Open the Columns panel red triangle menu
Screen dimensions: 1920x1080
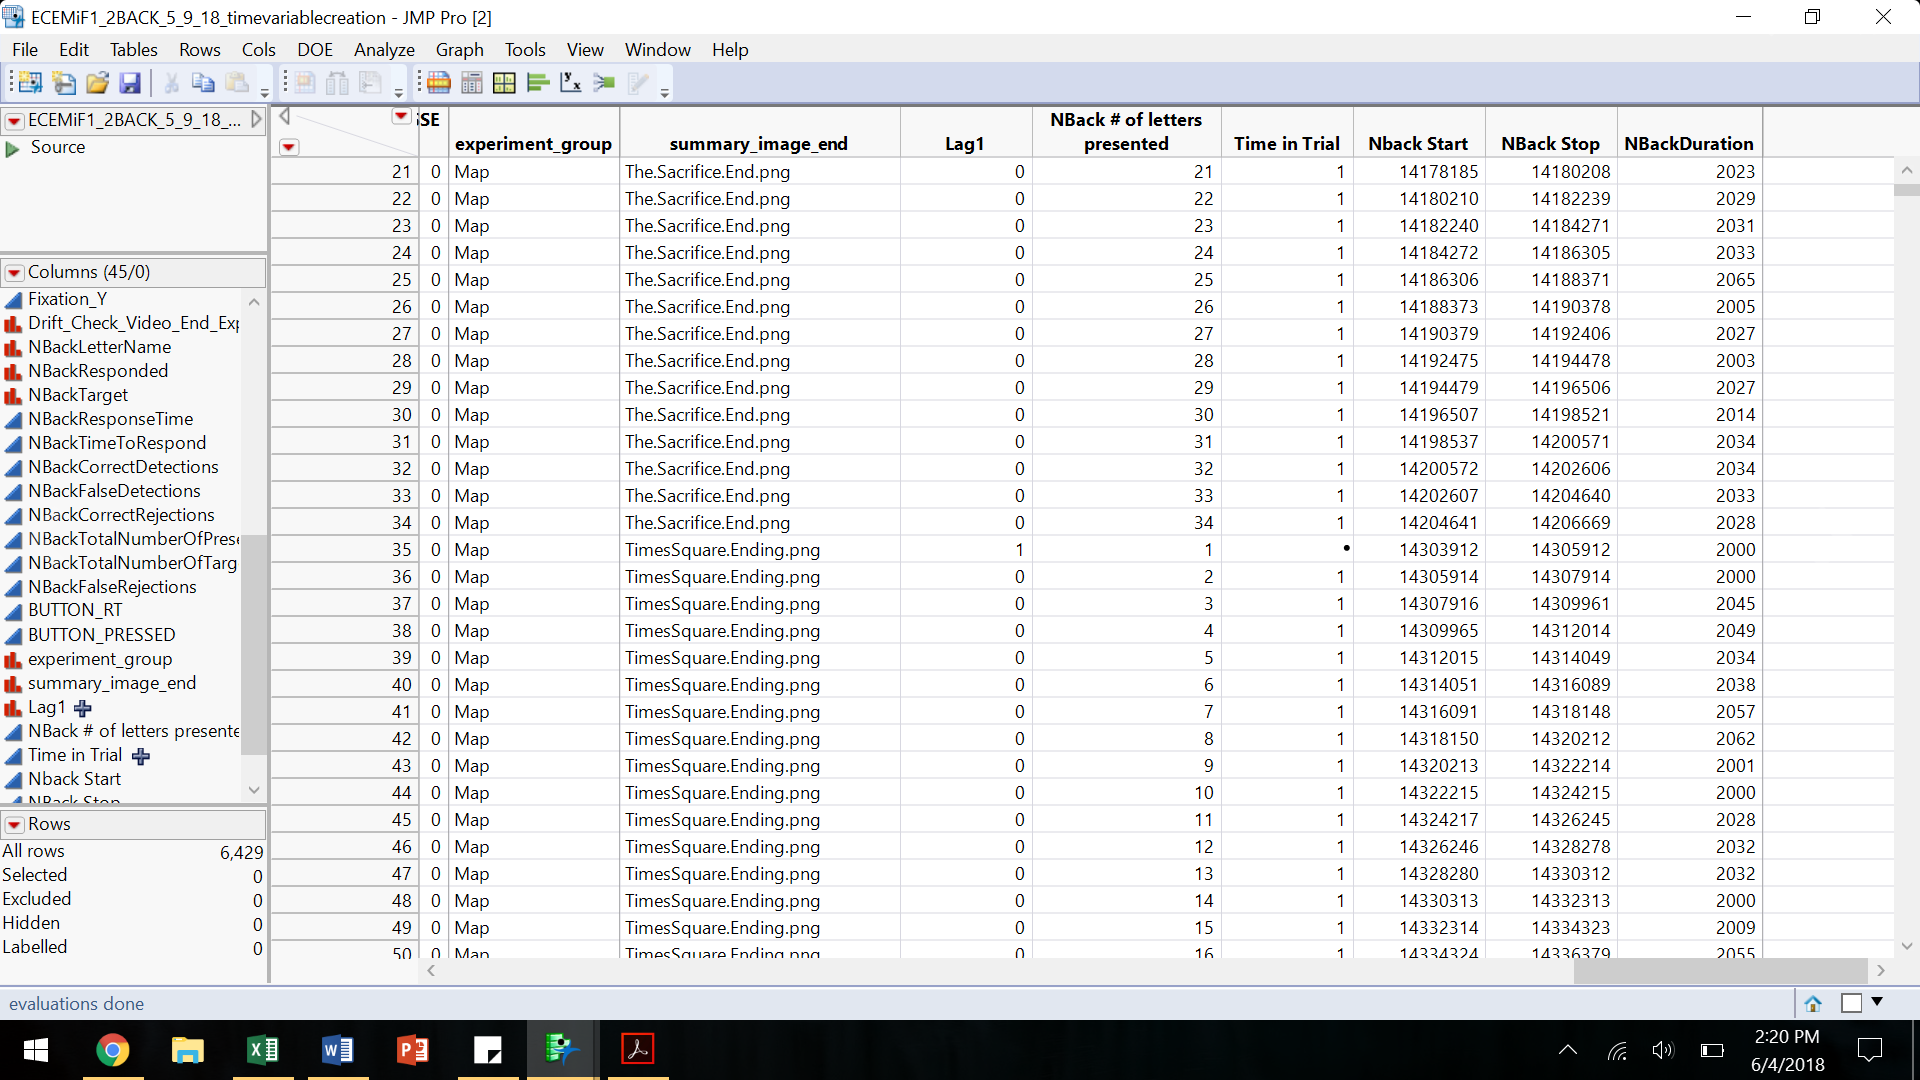[x=15, y=272]
